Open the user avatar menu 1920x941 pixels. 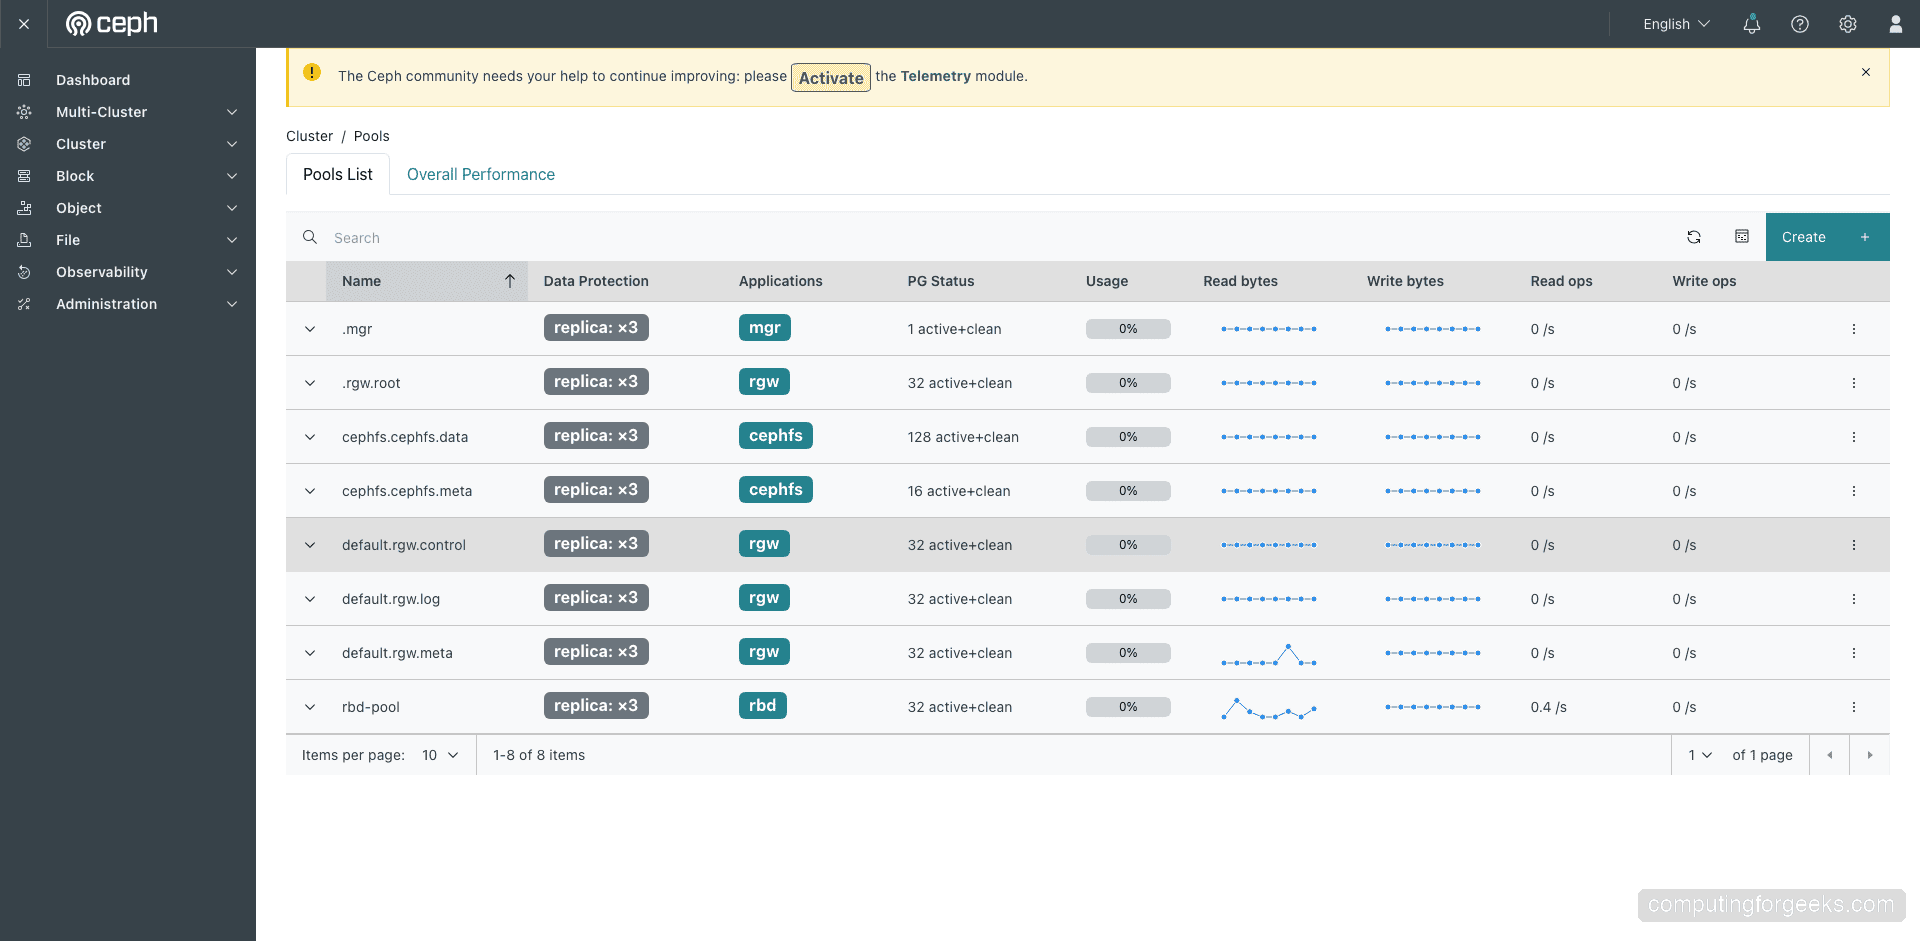[x=1896, y=24]
